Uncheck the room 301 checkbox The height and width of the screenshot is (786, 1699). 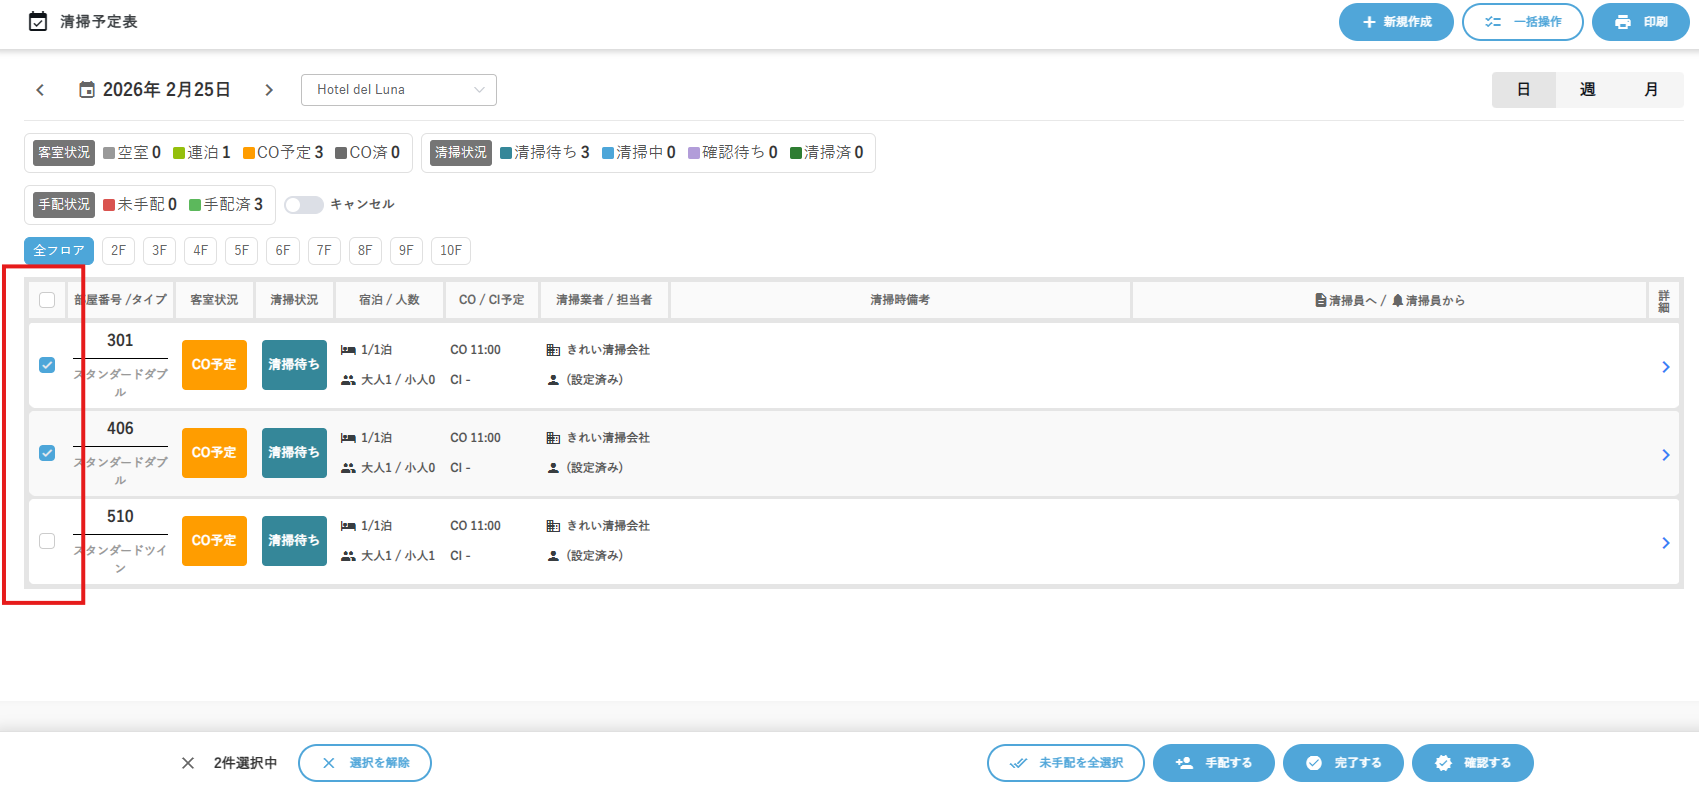point(47,365)
